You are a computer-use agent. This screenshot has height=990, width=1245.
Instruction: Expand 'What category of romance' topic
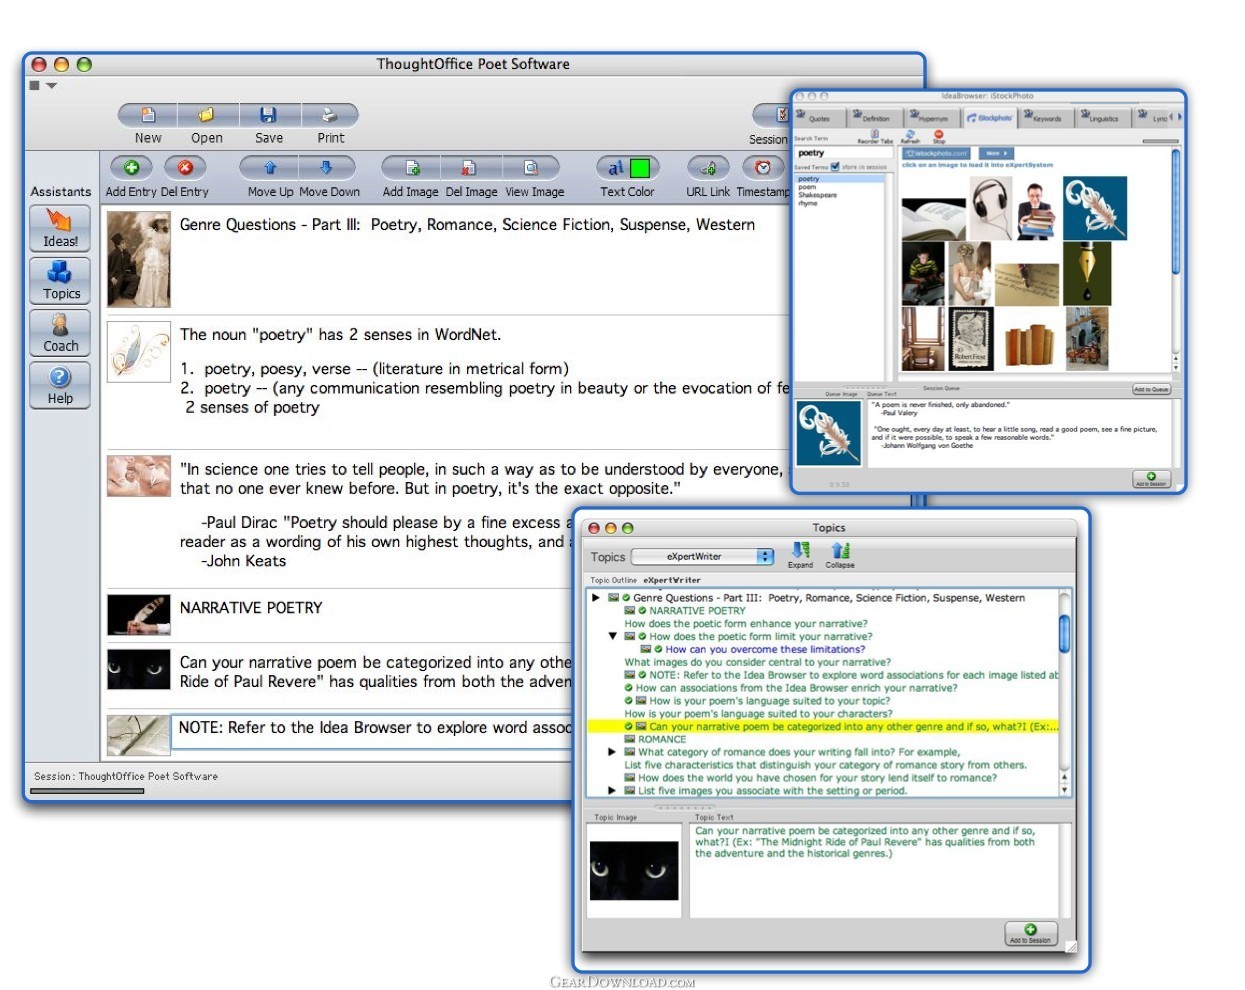tap(612, 752)
